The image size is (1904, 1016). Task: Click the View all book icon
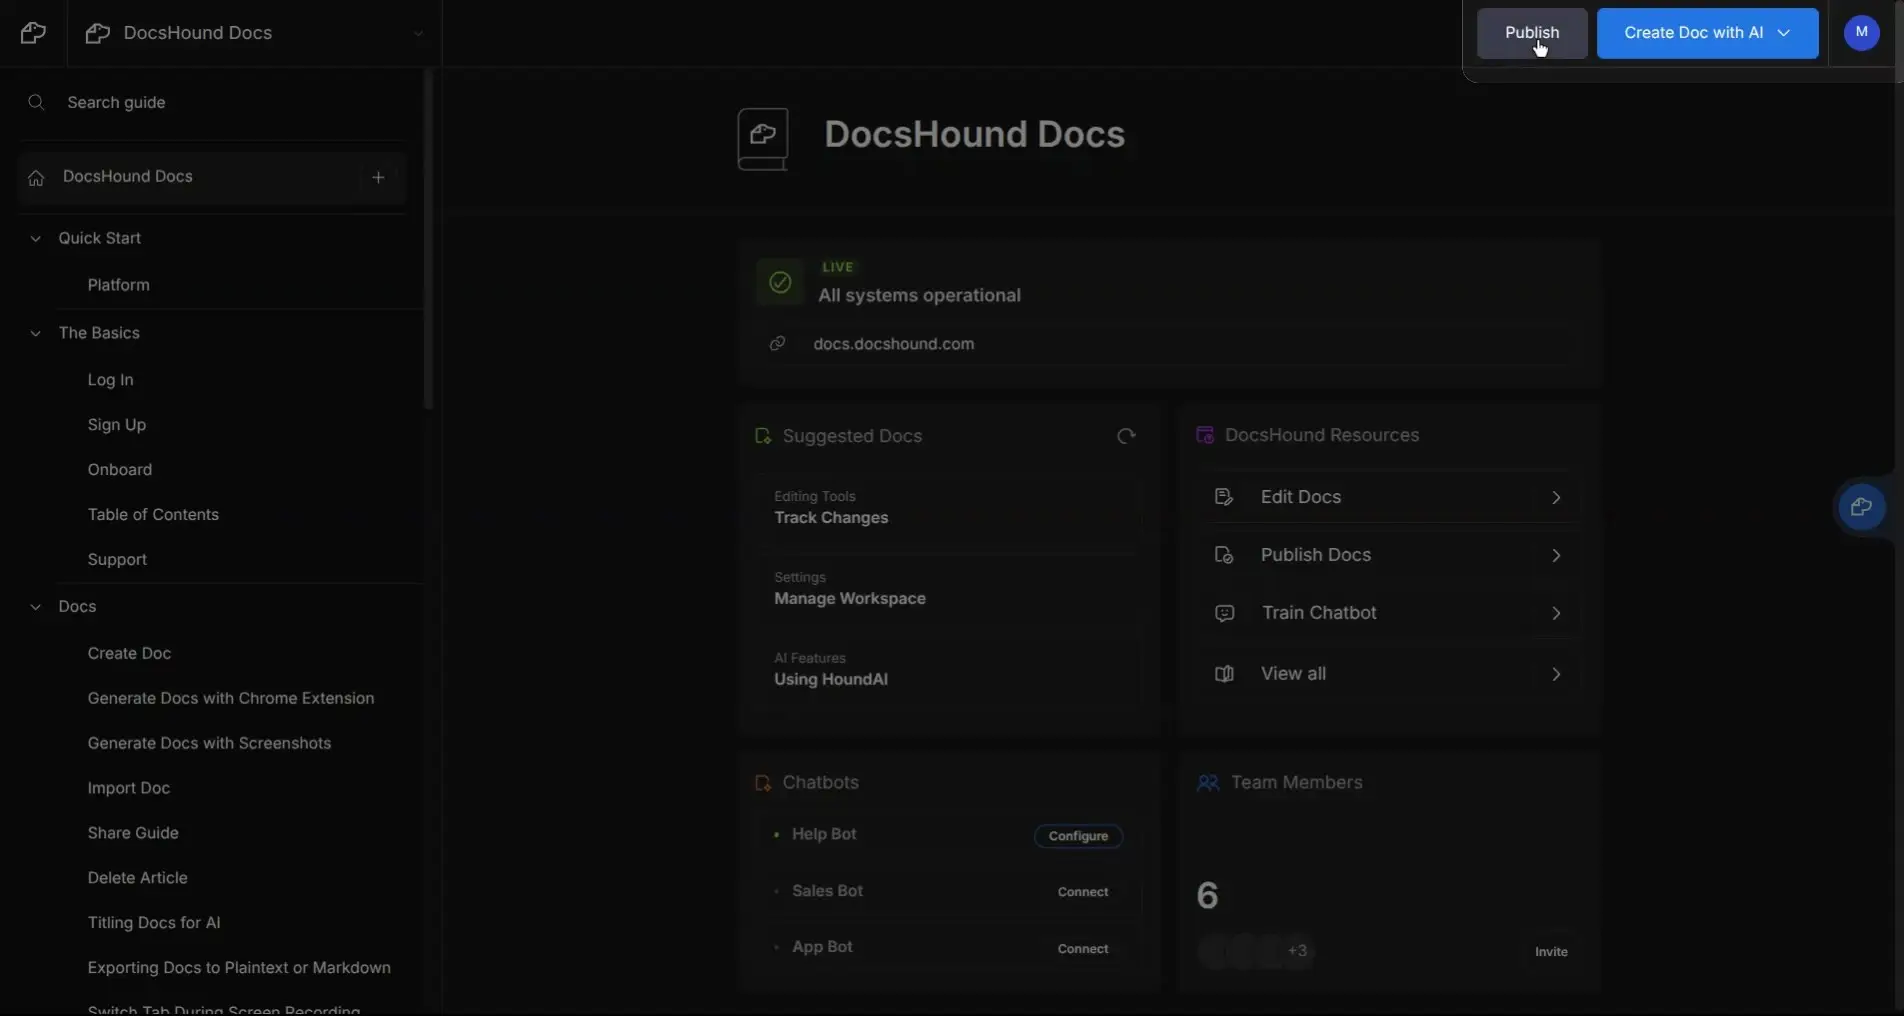click(x=1223, y=674)
